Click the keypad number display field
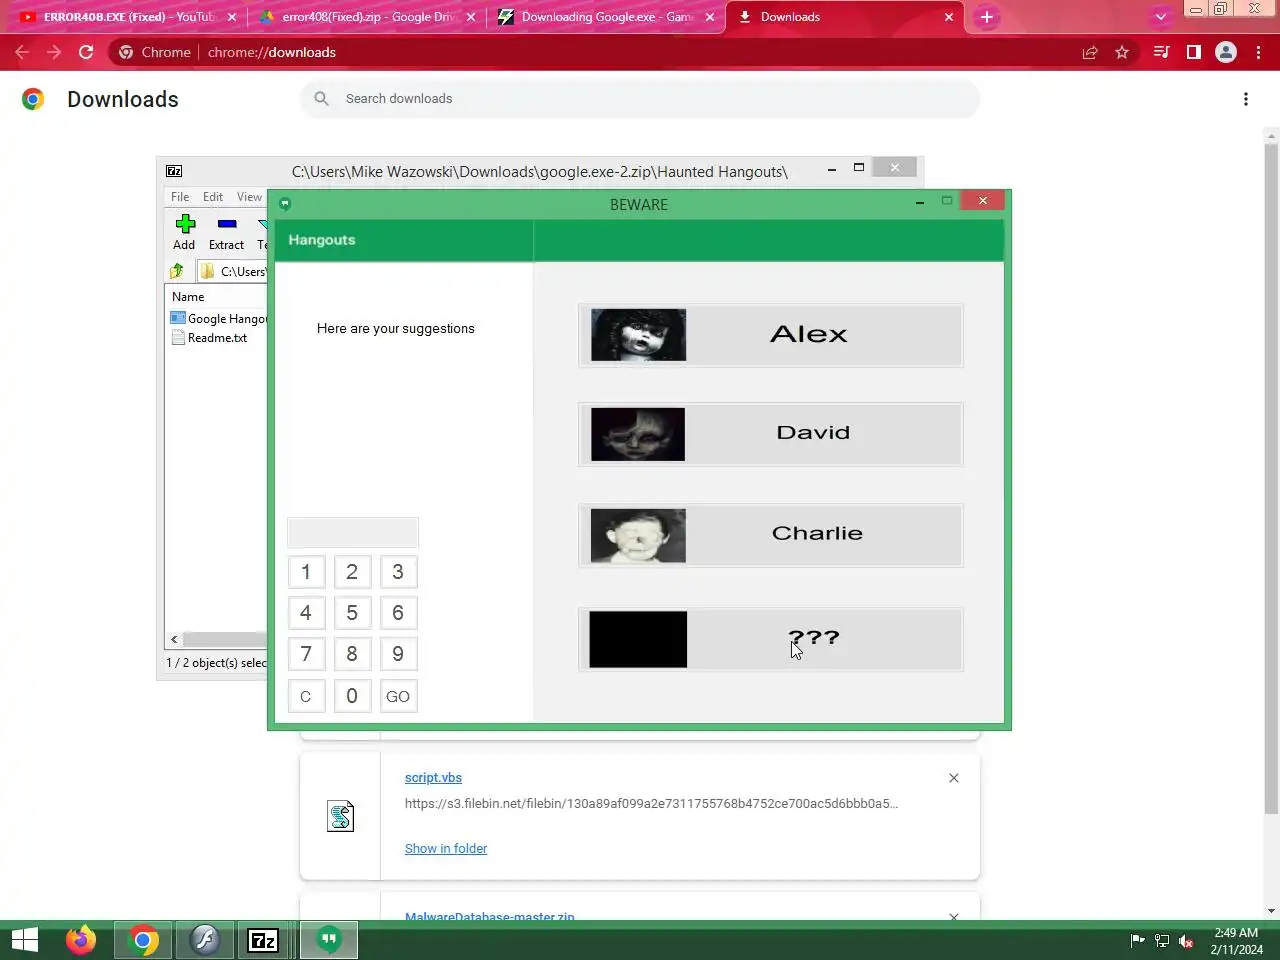 (x=353, y=532)
